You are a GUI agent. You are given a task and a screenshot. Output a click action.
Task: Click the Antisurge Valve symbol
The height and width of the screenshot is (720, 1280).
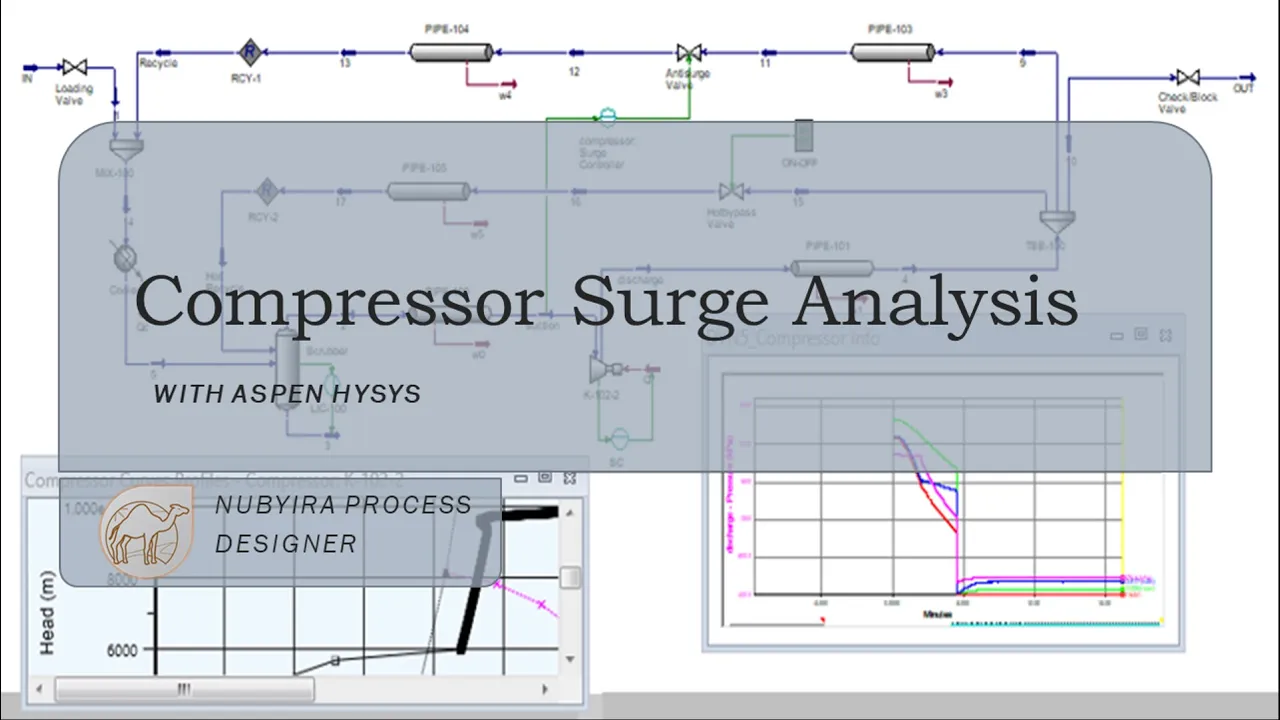[x=687, y=53]
